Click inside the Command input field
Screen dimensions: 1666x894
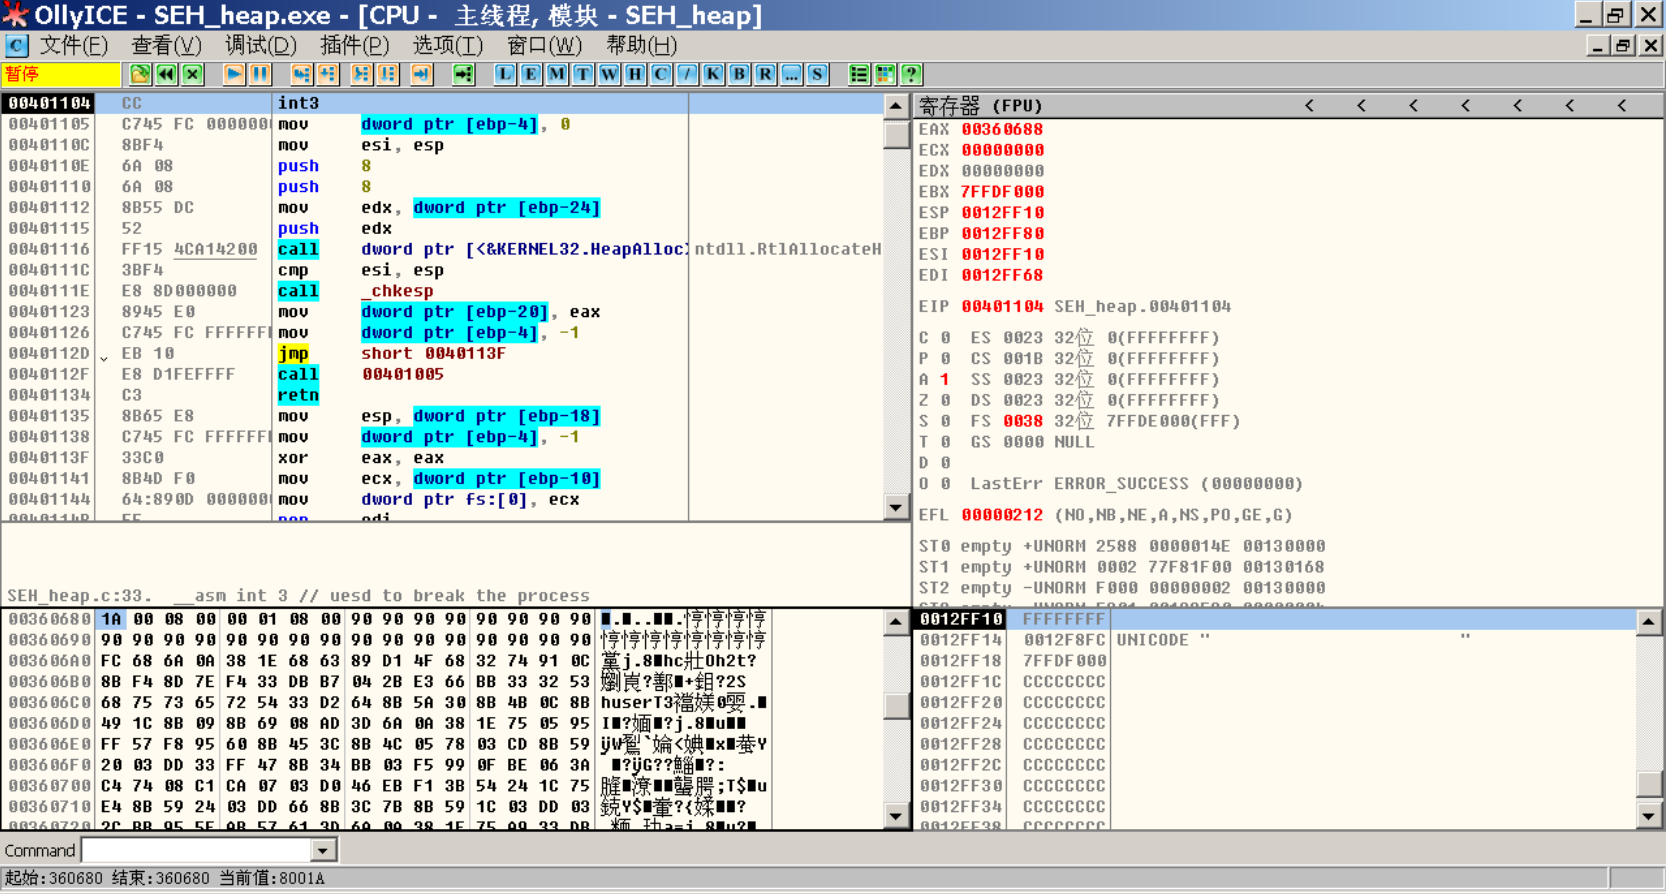pyautogui.click(x=197, y=851)
